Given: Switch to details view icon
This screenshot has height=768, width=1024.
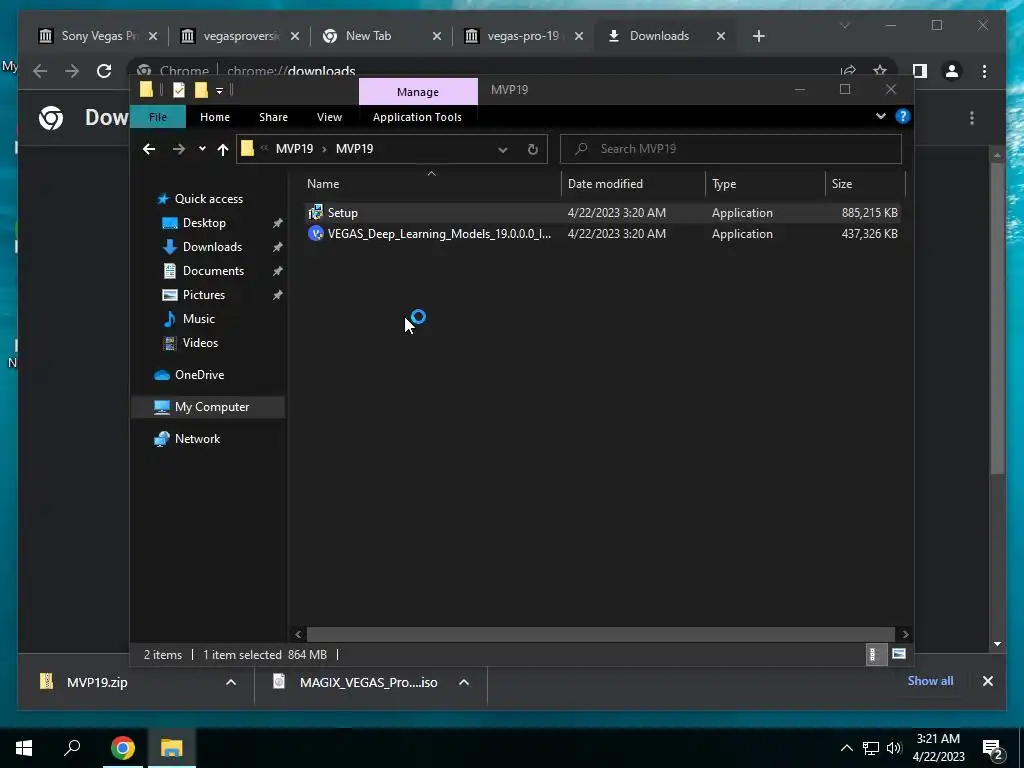Looking at the screenshot, I should click(875, 654).
